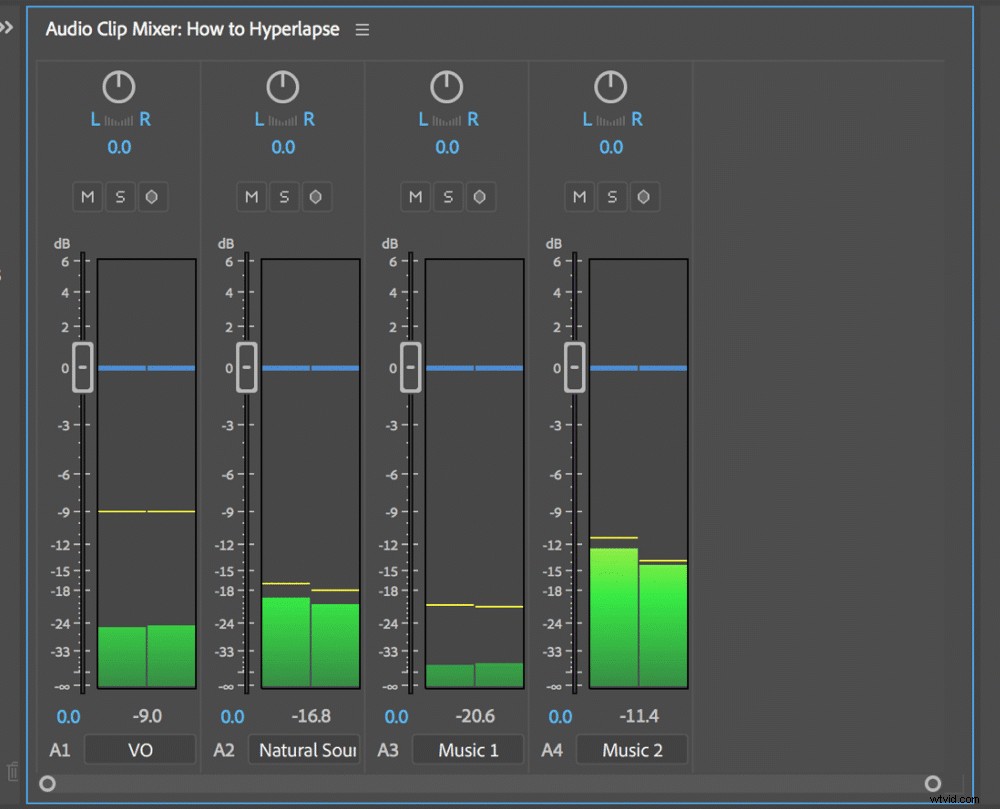This screenshot has height=809, width=1000.
Task: Click the volume fader handle on the VO track
Action: (81, 367)
